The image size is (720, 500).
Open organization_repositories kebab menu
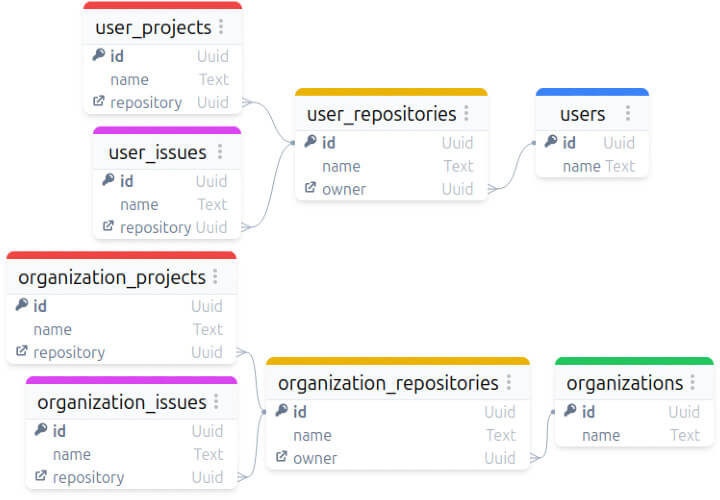coord(508,383)
